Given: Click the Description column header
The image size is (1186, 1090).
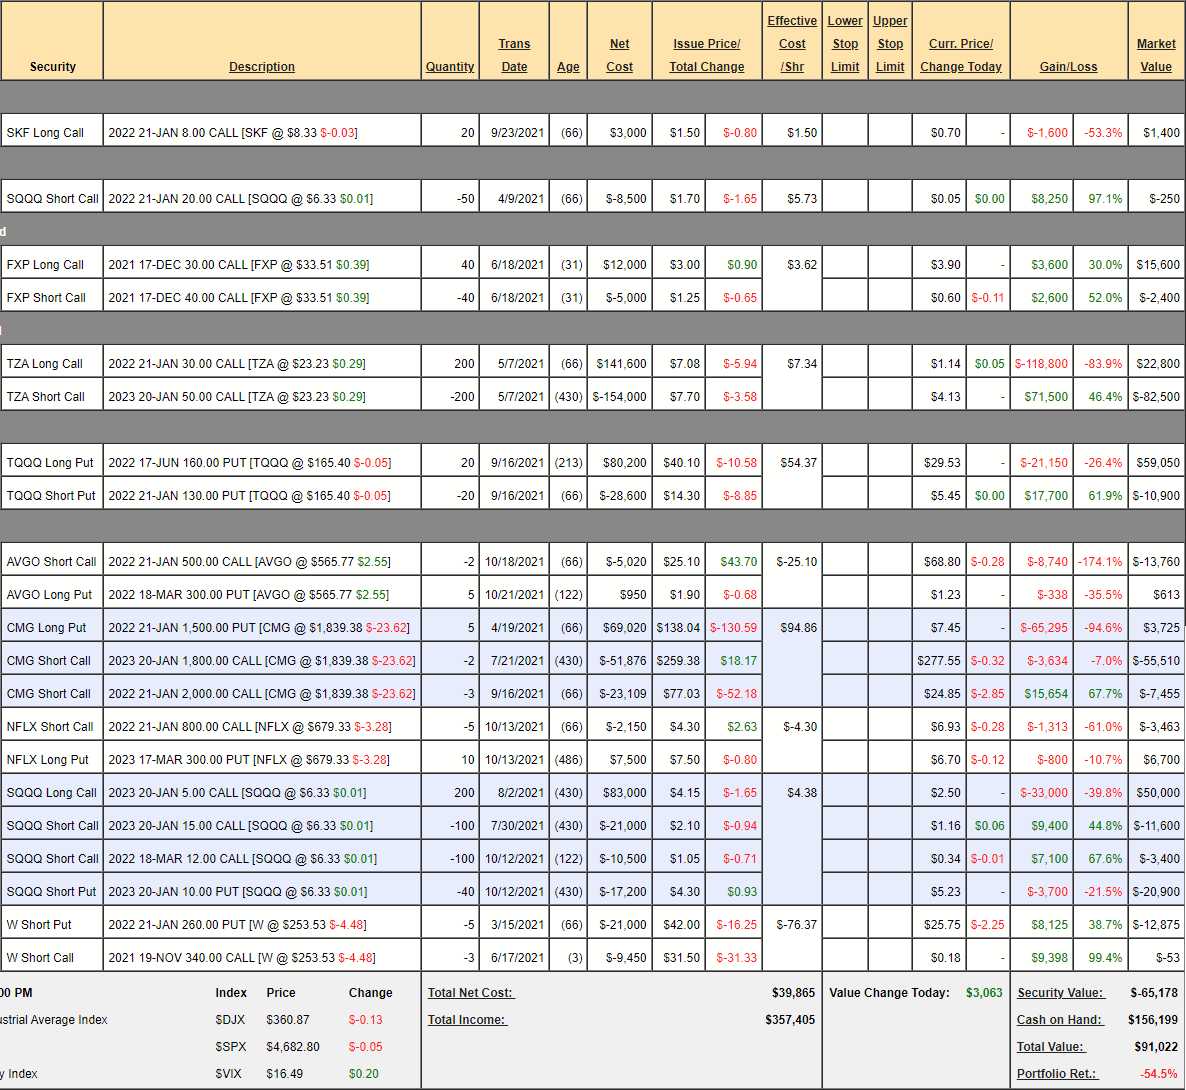Looking at the screenshot, I should [x=262, y=67].
